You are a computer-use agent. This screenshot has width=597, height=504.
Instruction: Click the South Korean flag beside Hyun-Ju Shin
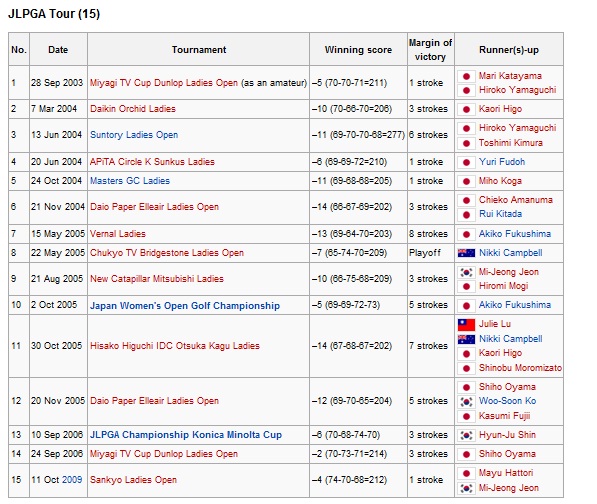pos(466,435)
